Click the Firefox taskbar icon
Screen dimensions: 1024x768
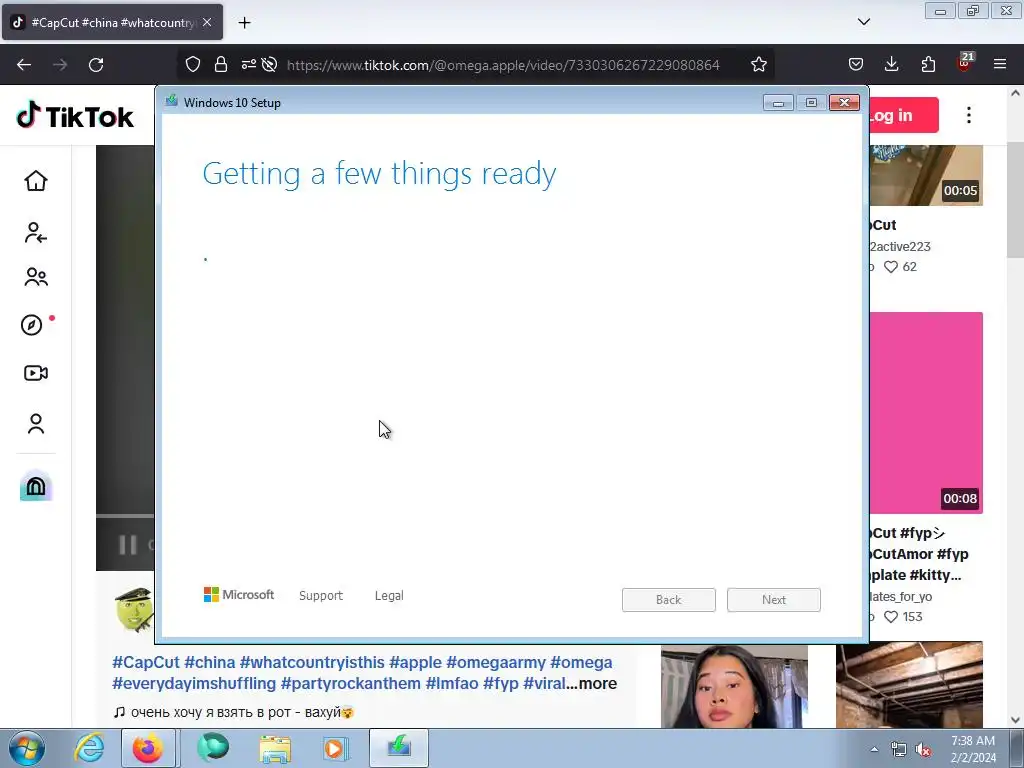point(148,748)
